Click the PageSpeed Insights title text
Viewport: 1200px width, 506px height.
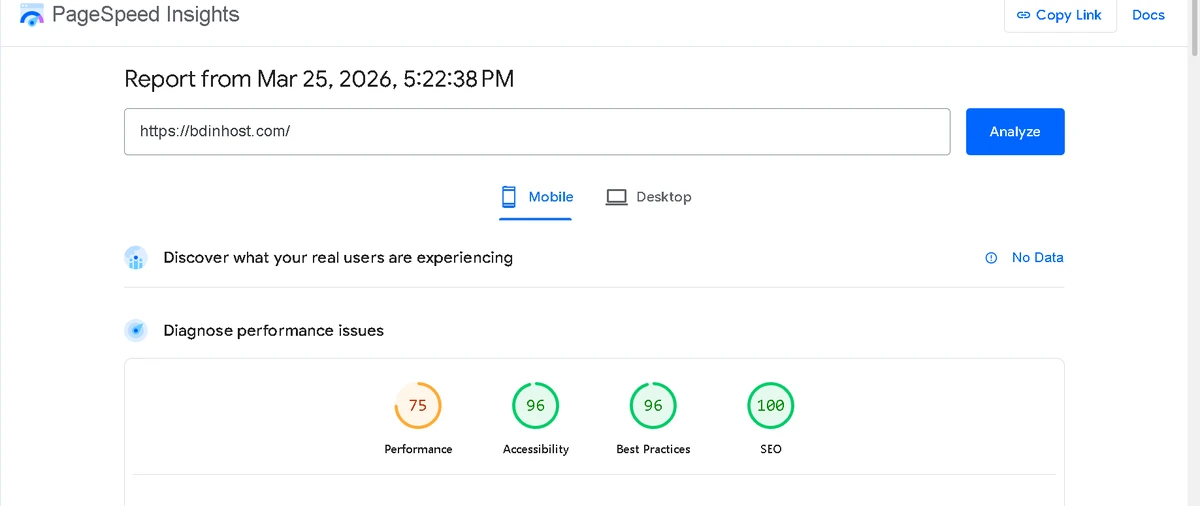[x=146, y=15]
